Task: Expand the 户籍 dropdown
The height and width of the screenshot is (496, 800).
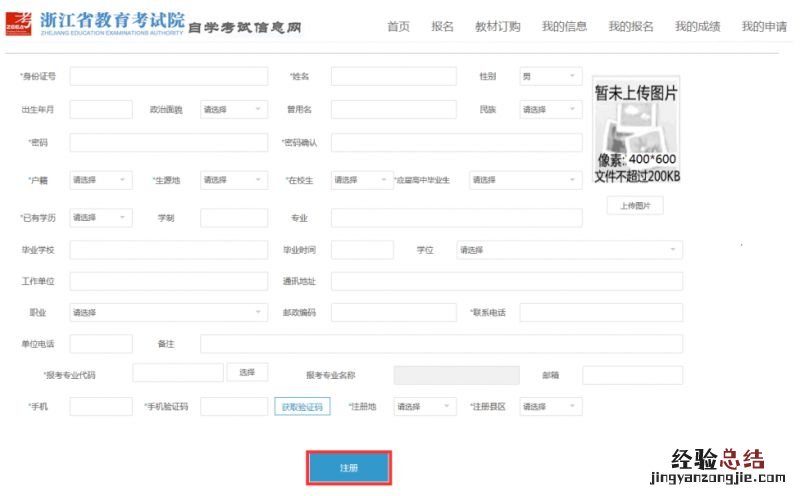Action: [100, 180]
